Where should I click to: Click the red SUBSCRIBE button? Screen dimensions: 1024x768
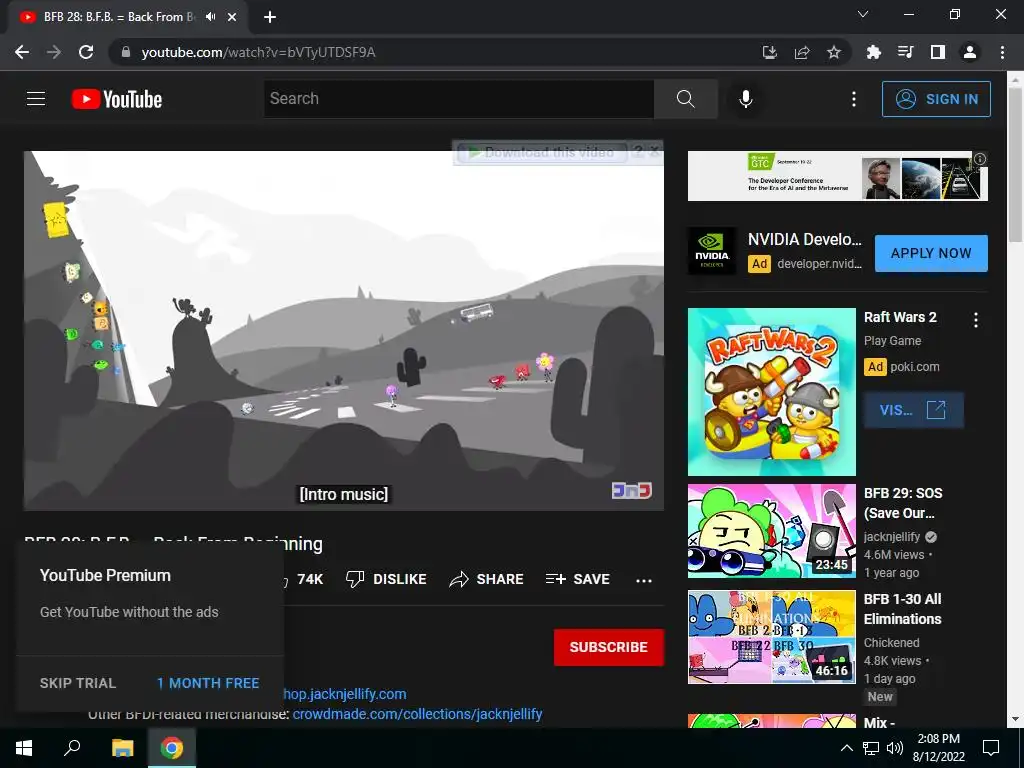609,647
